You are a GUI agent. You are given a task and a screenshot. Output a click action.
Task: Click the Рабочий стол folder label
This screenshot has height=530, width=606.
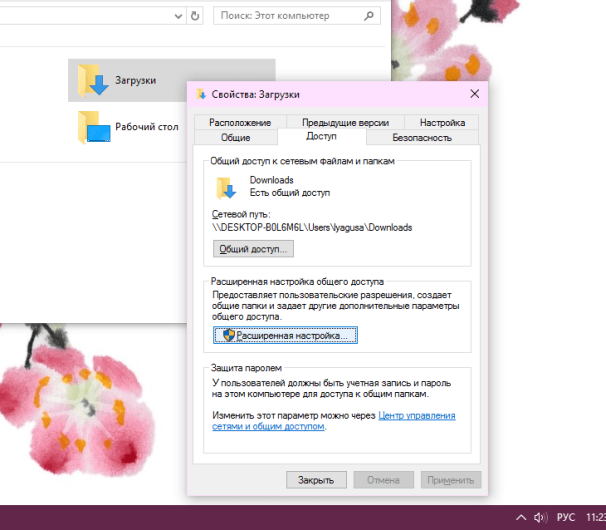click(147, 127)
